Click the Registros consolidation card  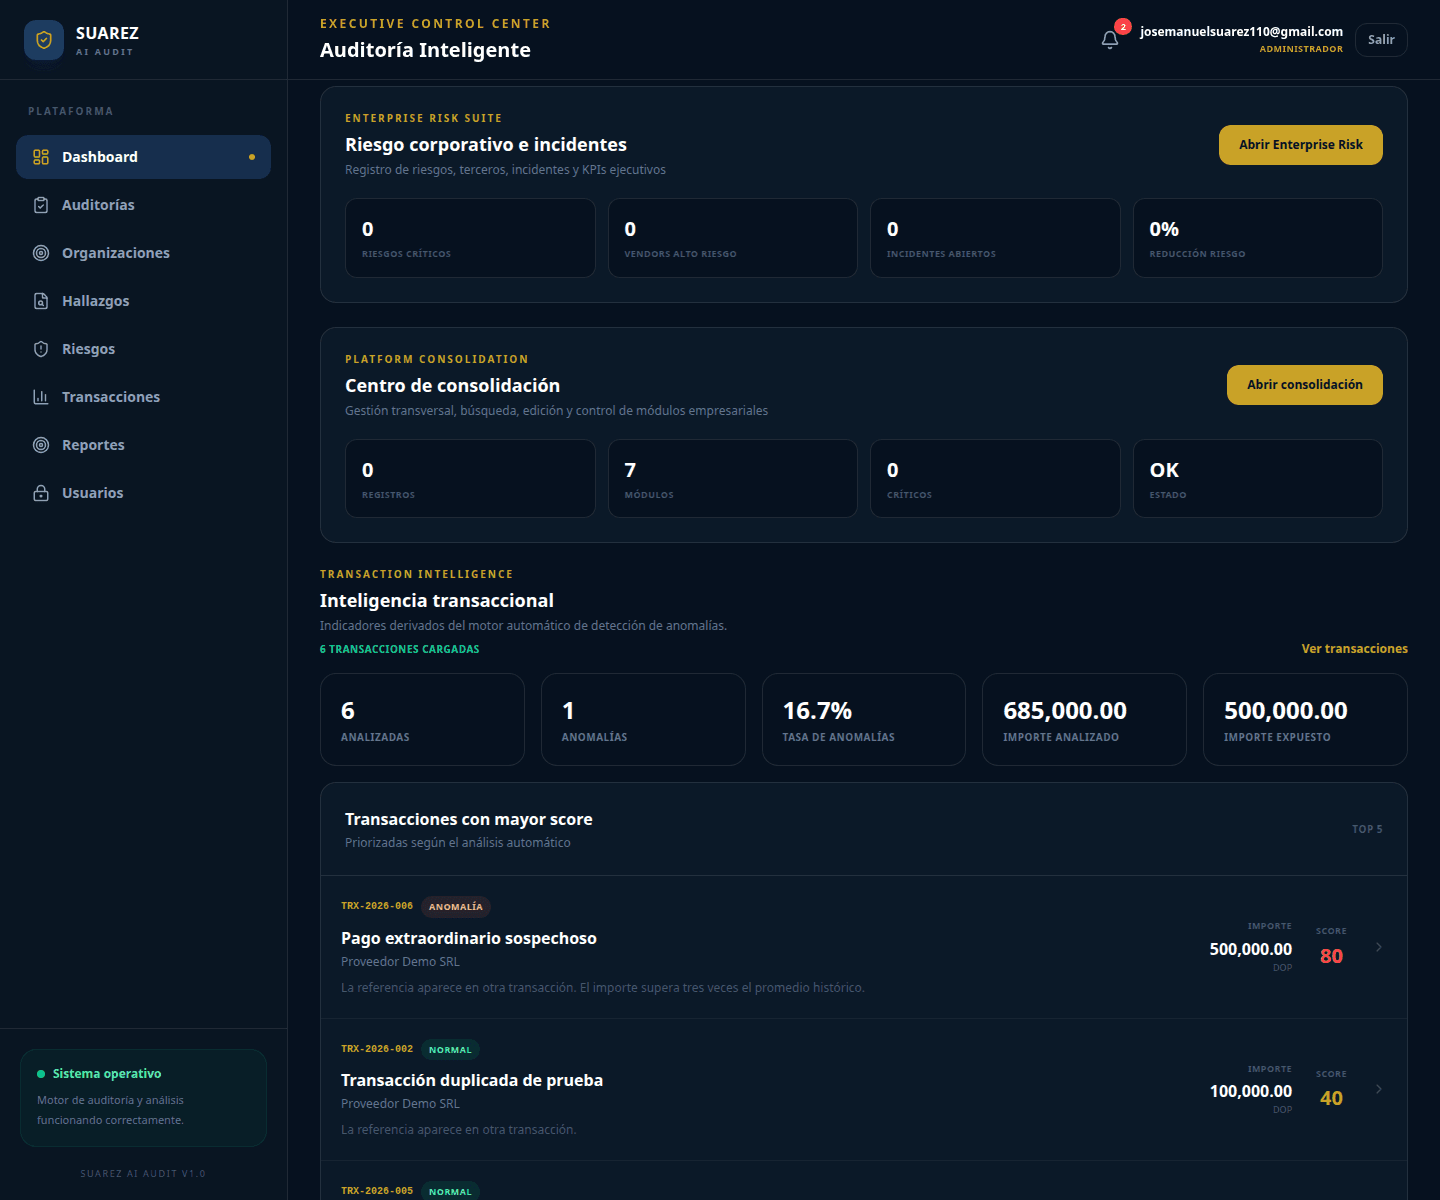[470, 479]
